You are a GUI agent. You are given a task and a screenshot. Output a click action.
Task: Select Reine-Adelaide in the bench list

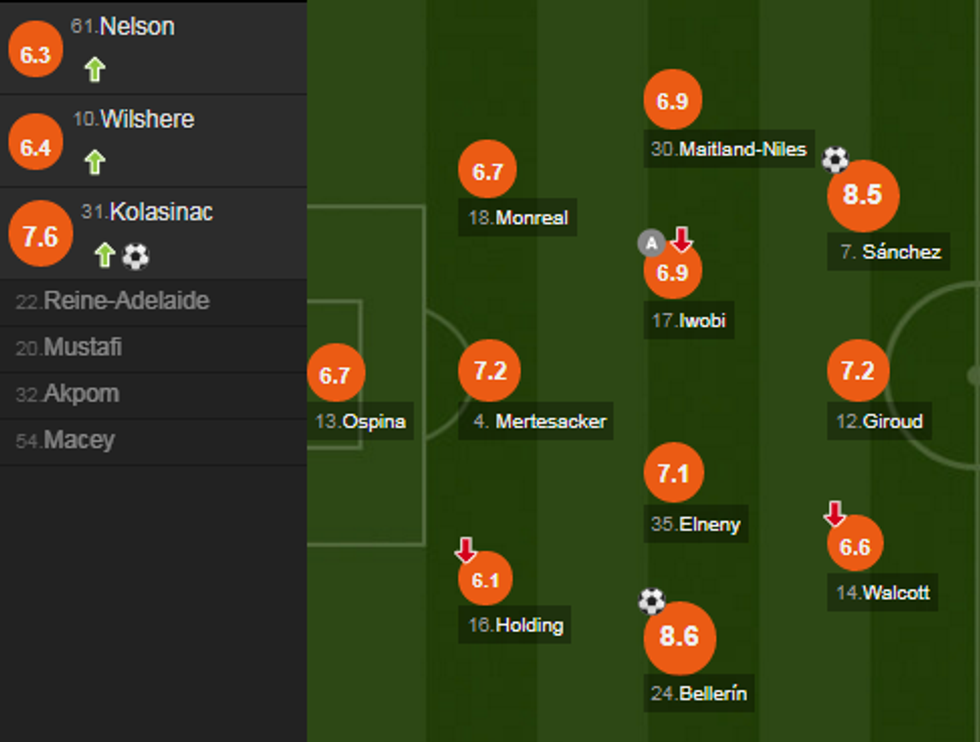(113, 302)
